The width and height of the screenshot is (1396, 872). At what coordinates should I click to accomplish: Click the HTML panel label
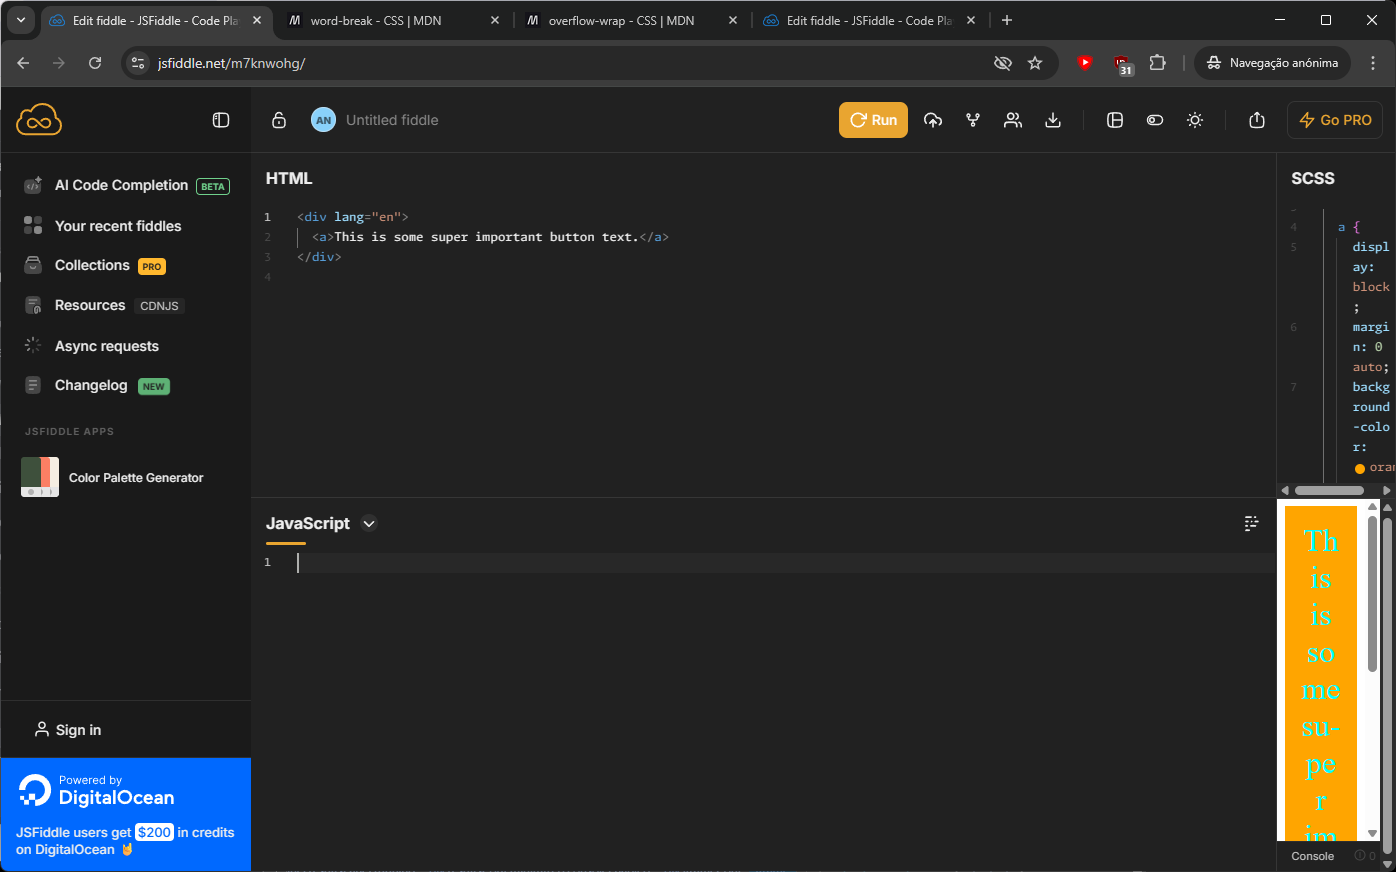click(x=289, y=178)
